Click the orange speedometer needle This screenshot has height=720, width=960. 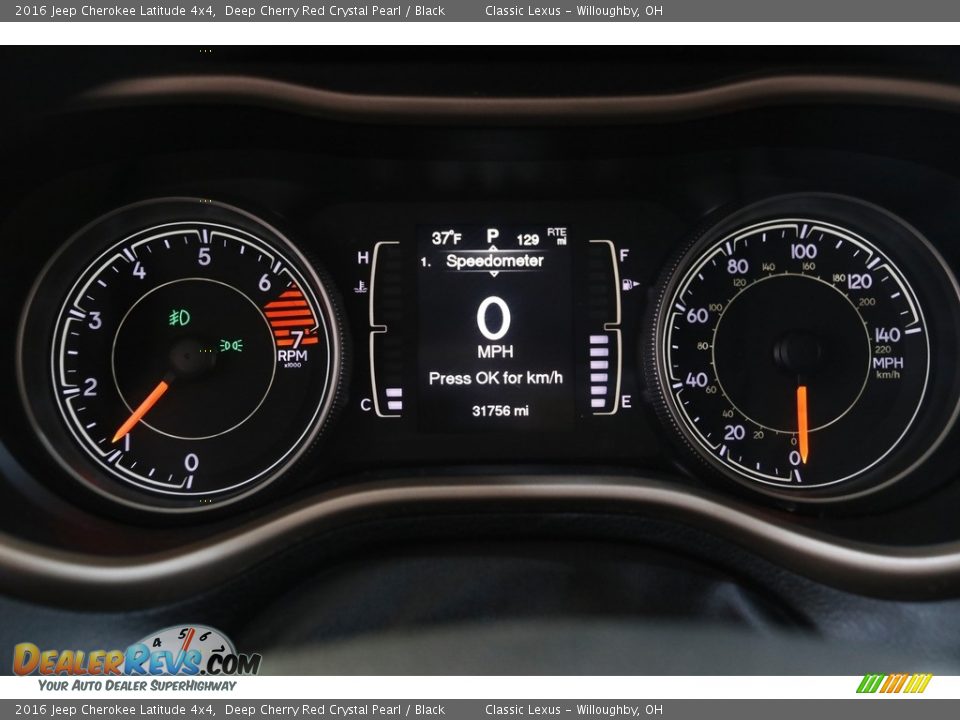tap(802, 424)
